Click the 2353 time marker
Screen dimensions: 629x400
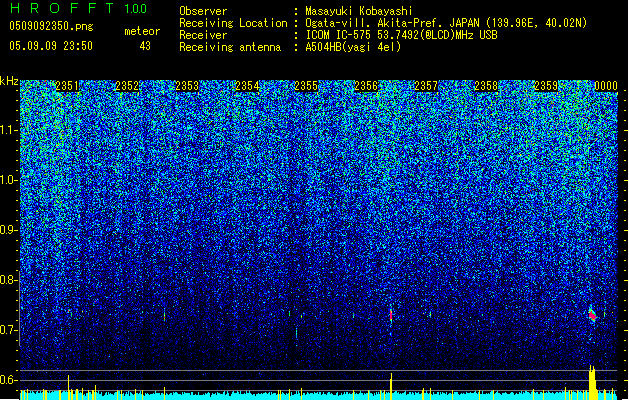pyautogui.click(x=187, y=86)
